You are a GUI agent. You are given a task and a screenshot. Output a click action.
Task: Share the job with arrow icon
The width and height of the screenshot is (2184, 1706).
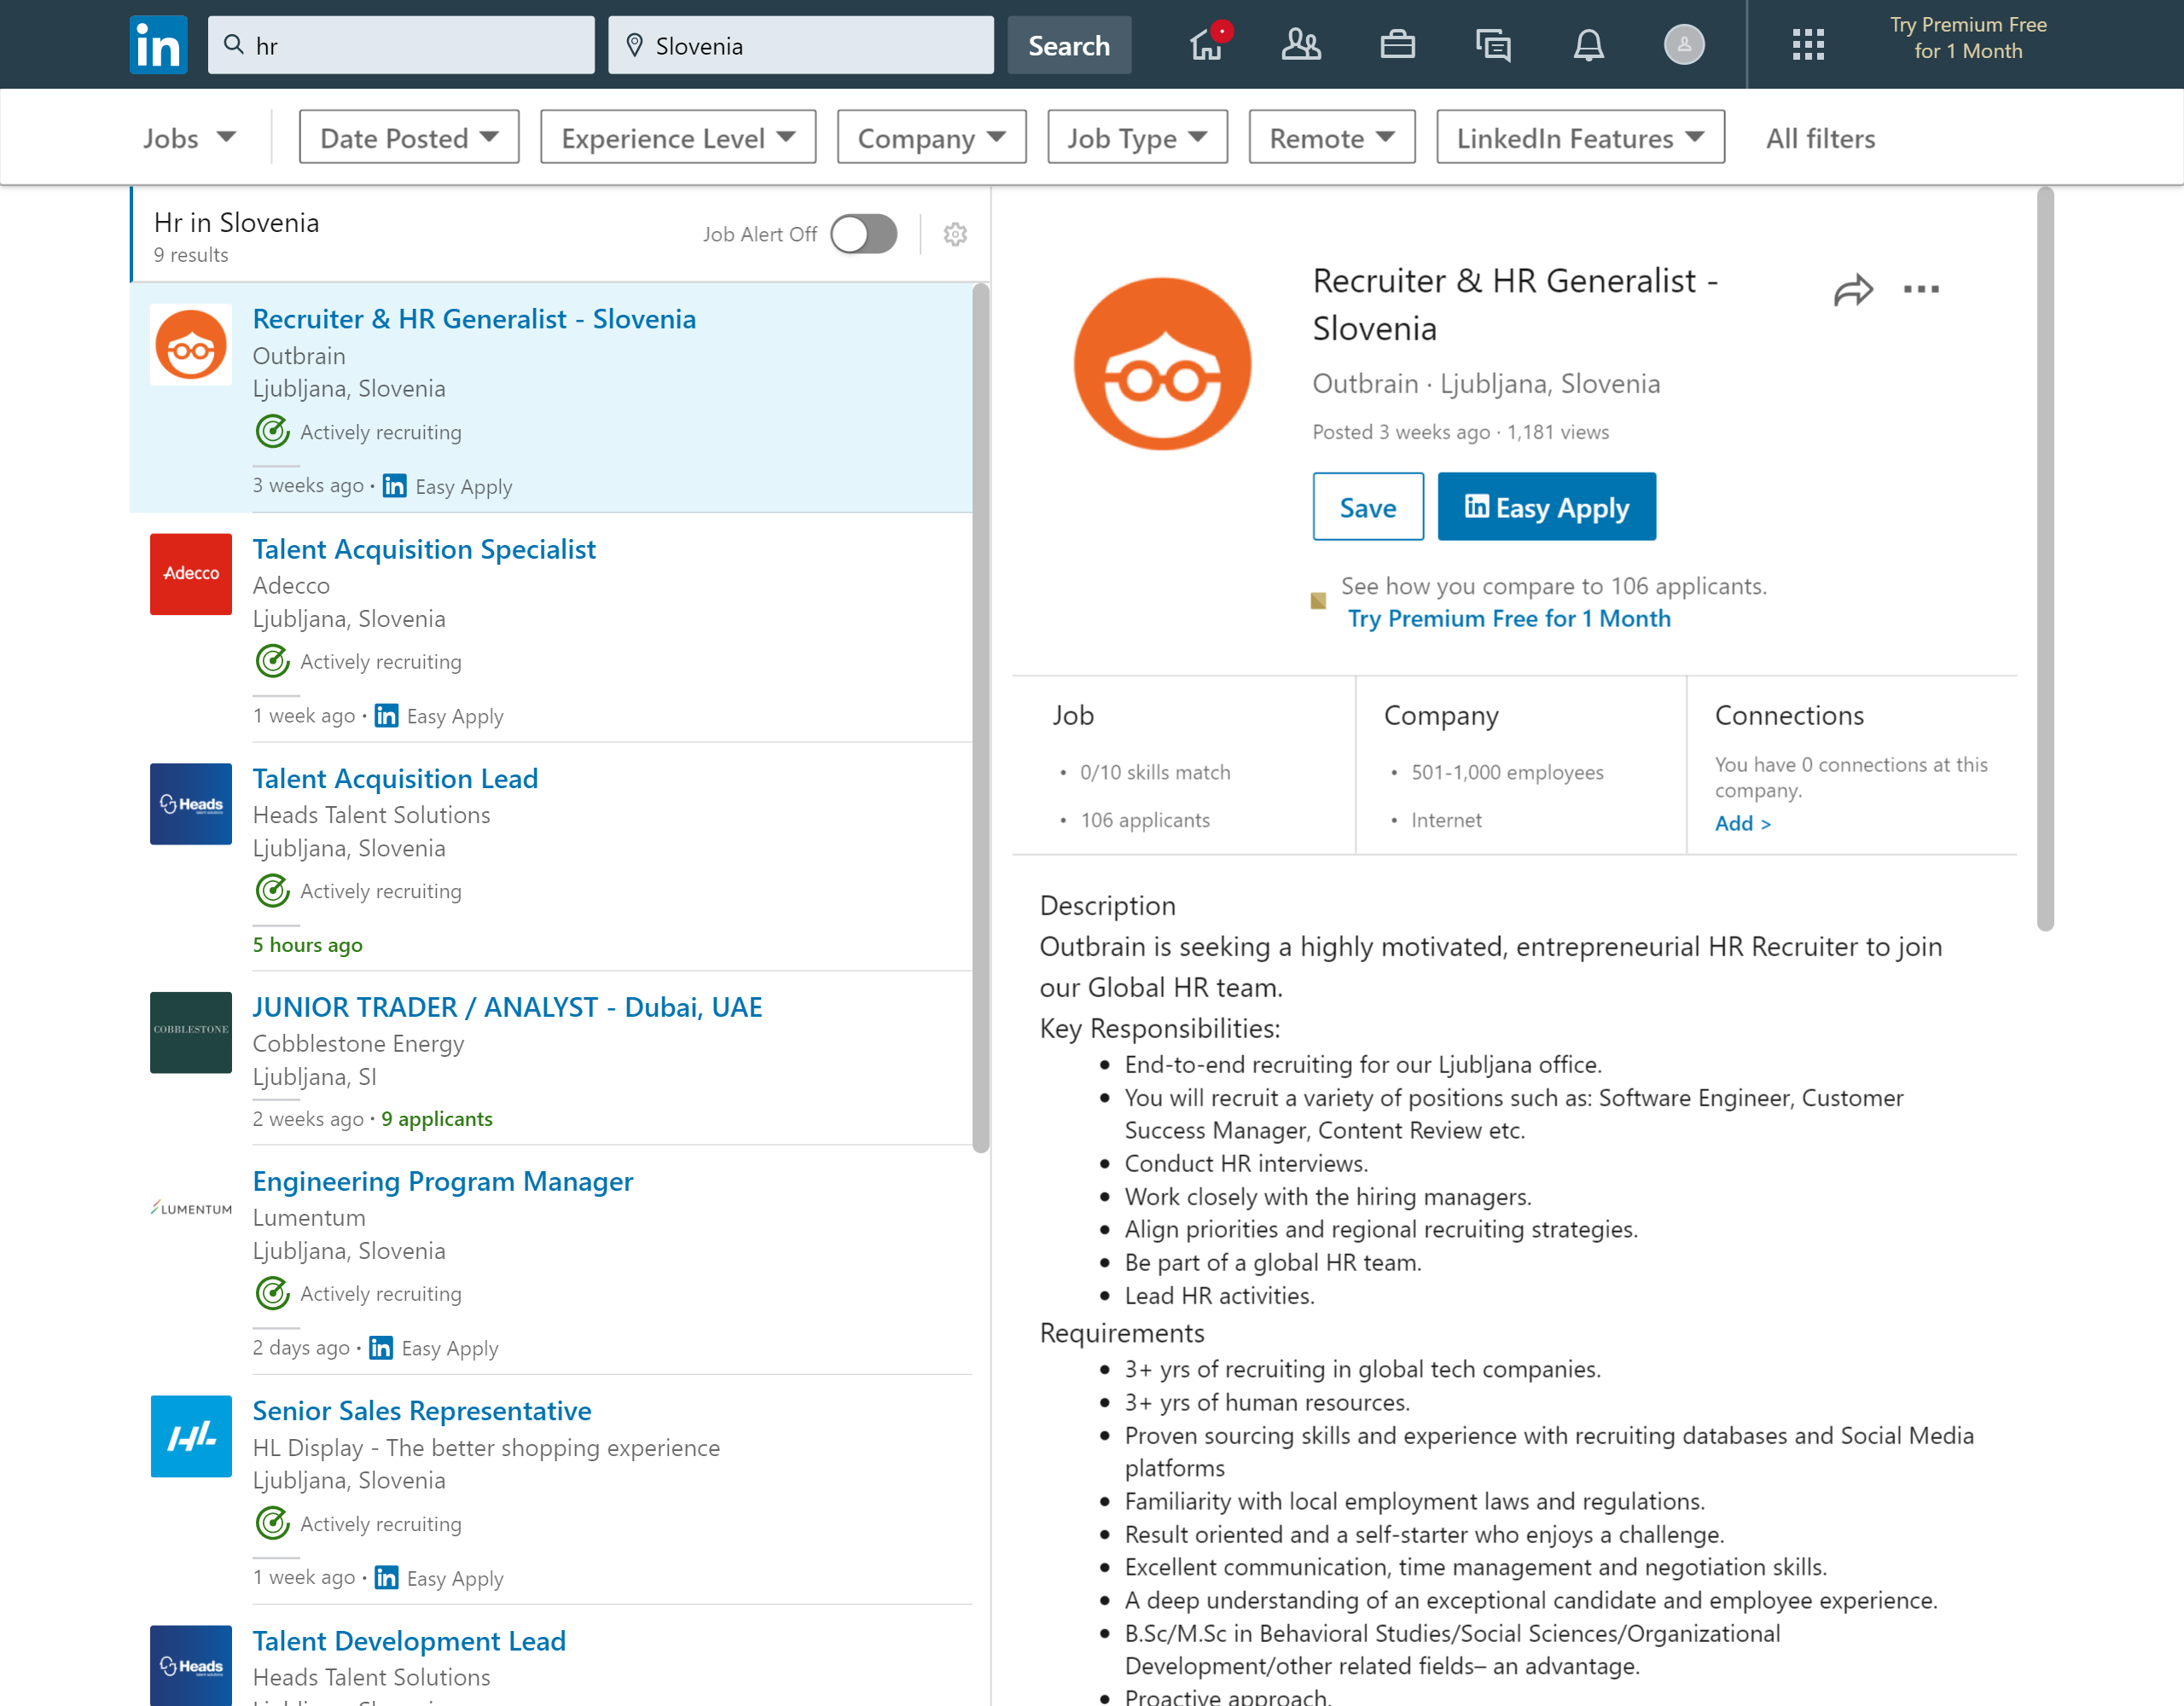(1852, 290)
